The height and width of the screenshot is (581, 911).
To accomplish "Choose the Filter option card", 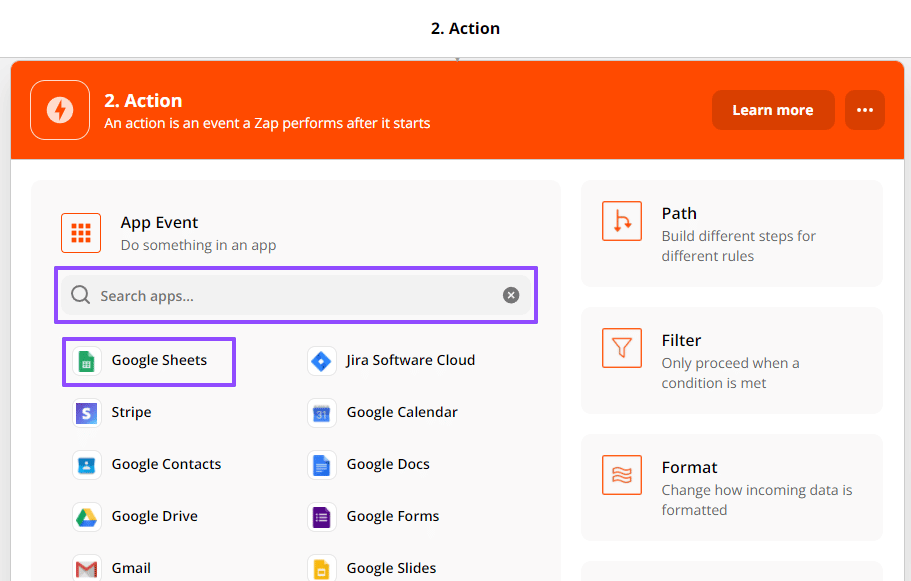I will coord(731,360).
